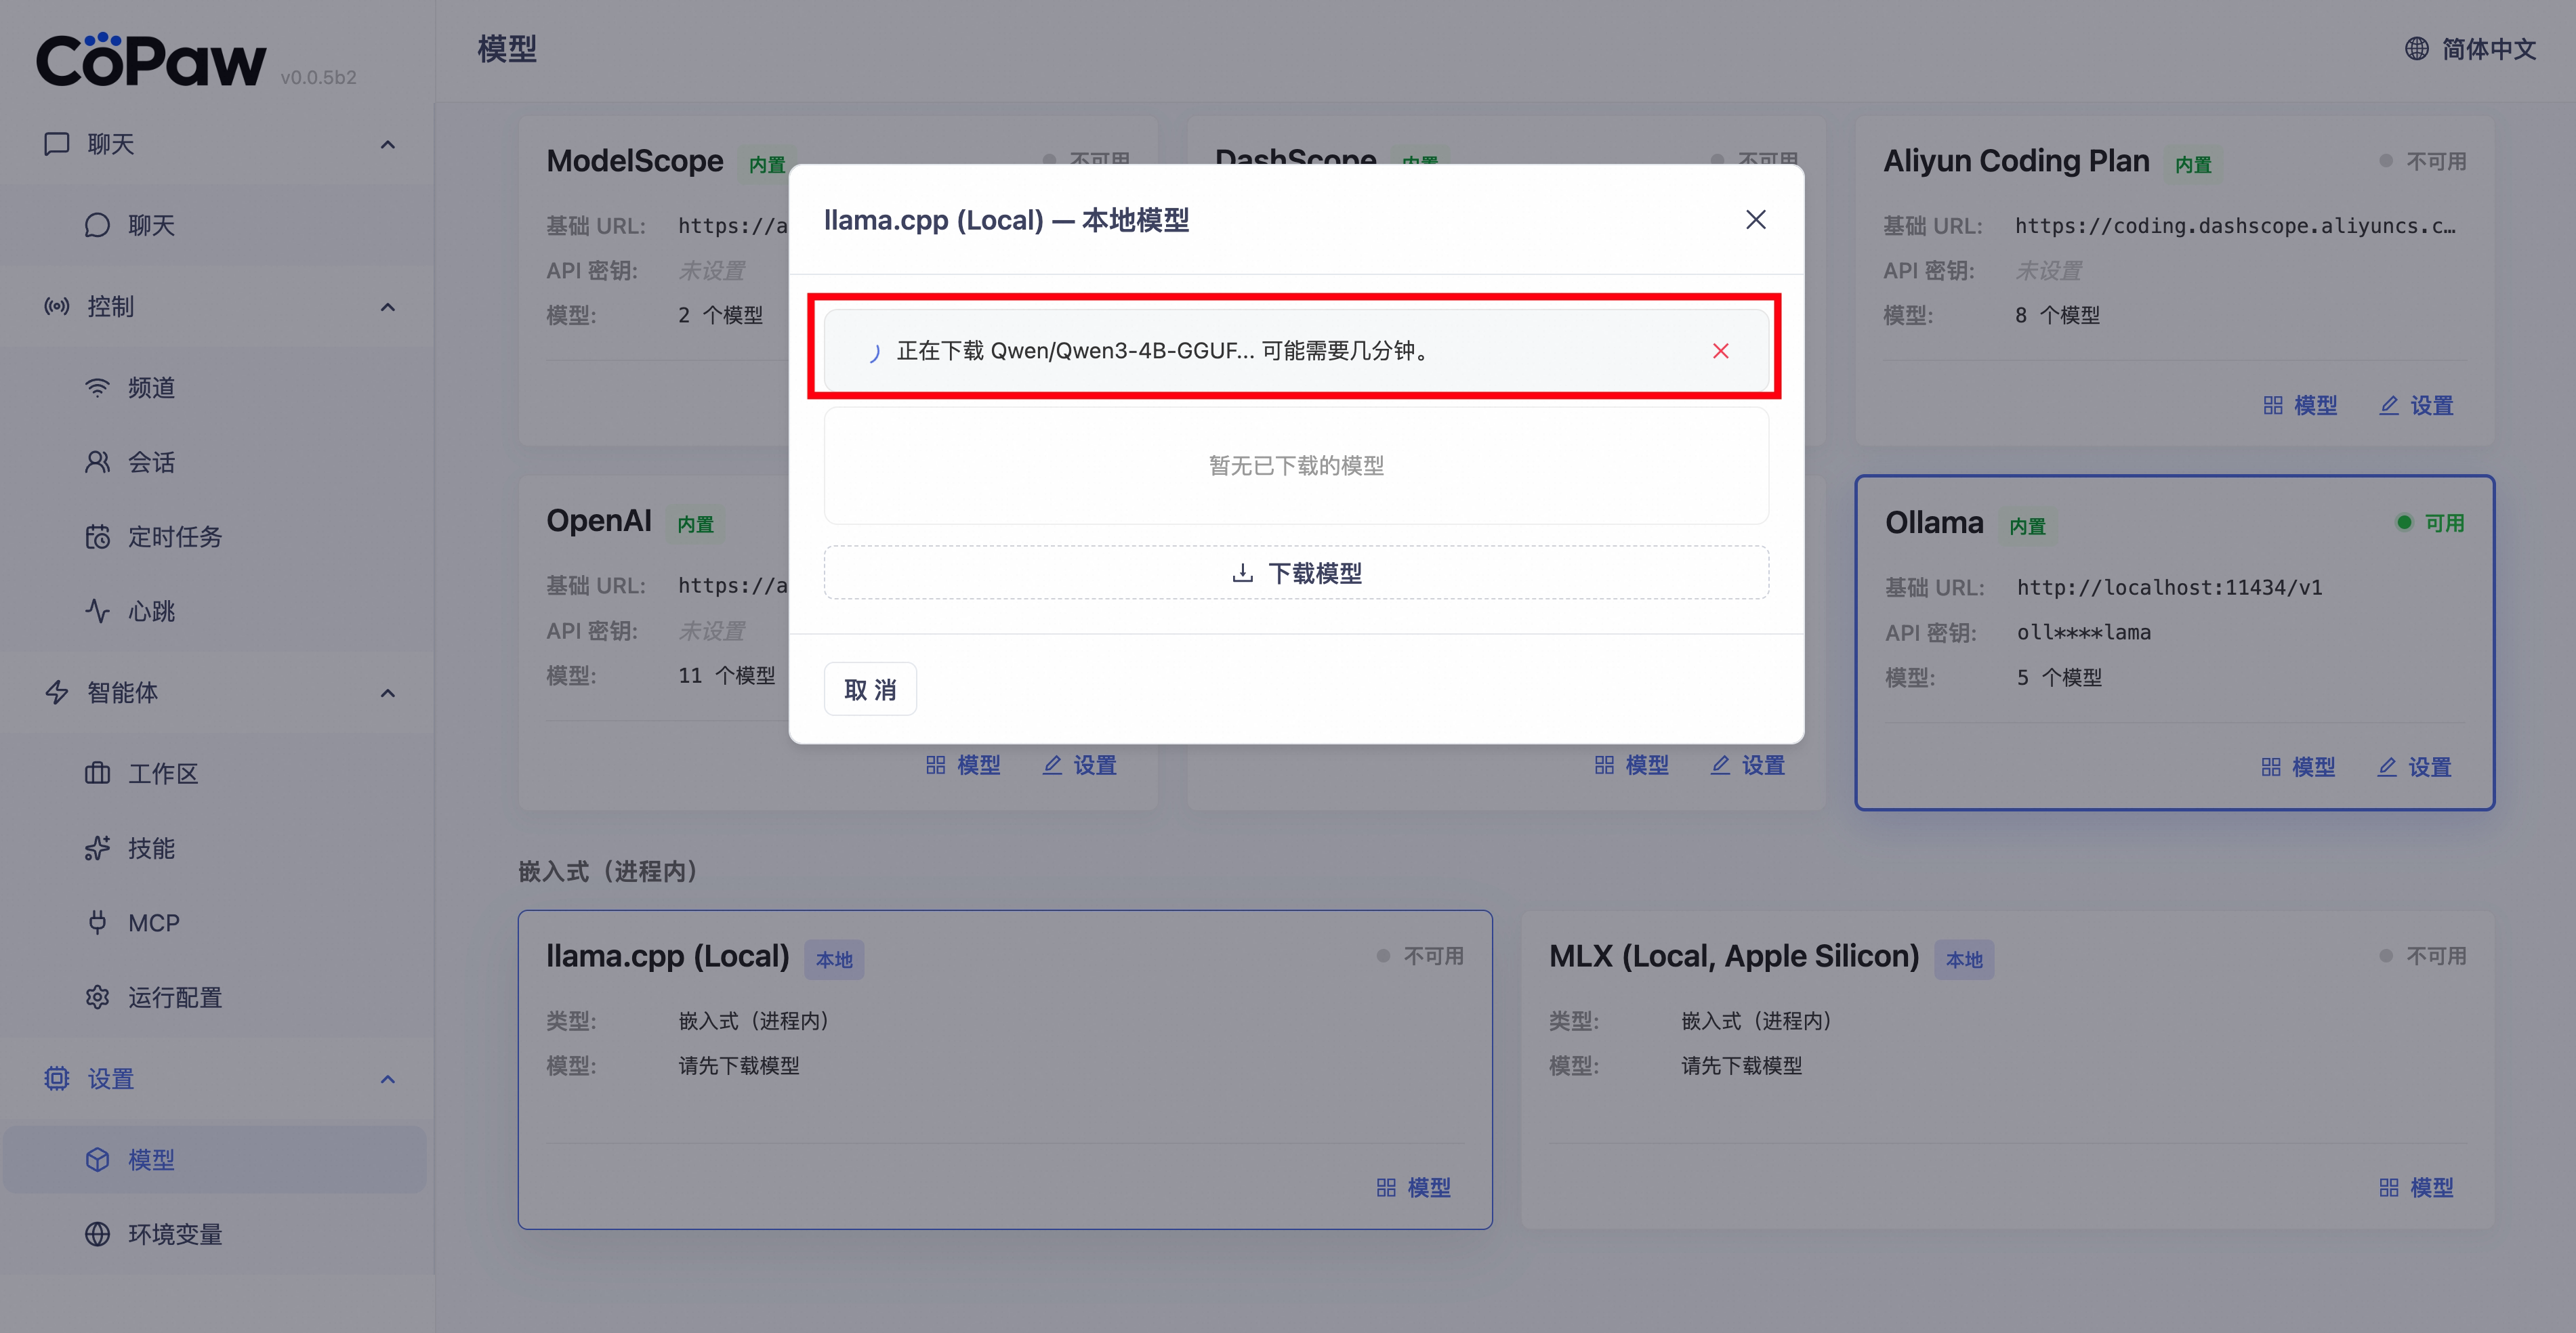This screenshot has width=2576, height=1333.
Task: Open the 会话 sessions page
Action: tap(151, 462)
